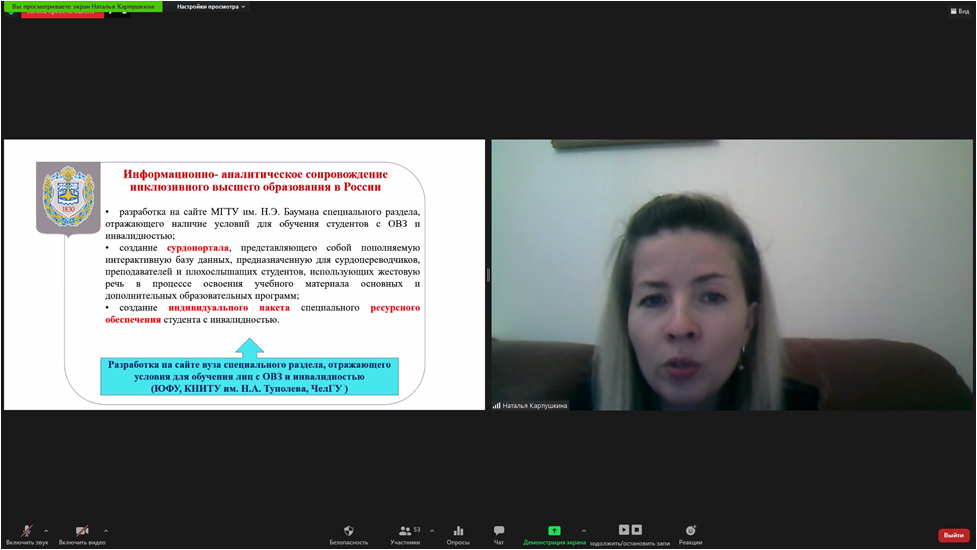Unmute microphone with Включить звук icon

tap(27, 531)
